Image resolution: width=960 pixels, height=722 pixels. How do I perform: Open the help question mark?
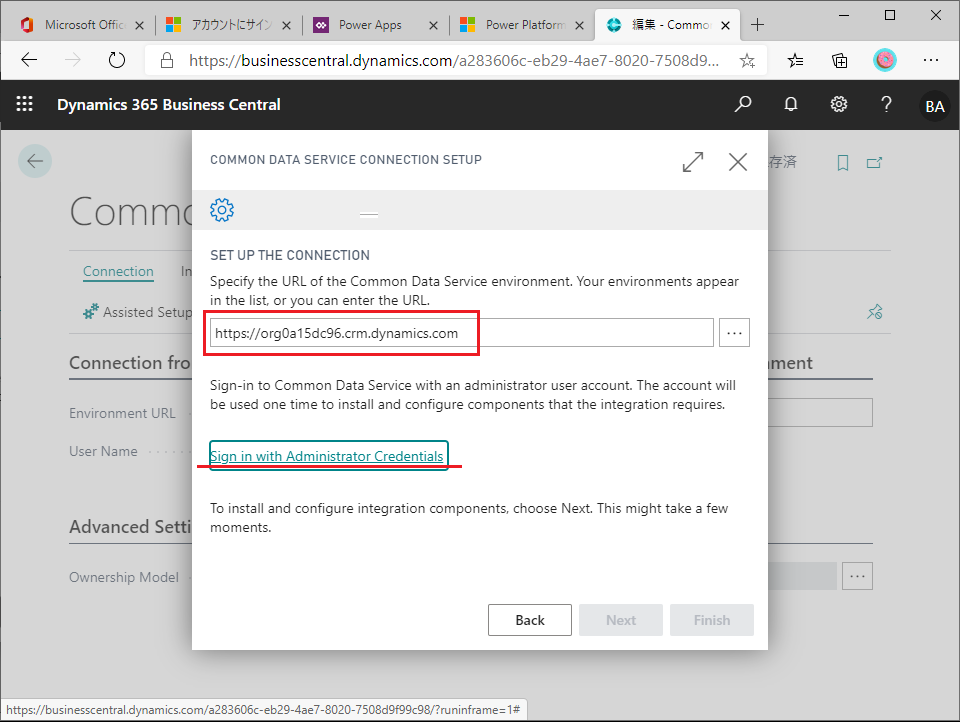[x=886, y=104]
